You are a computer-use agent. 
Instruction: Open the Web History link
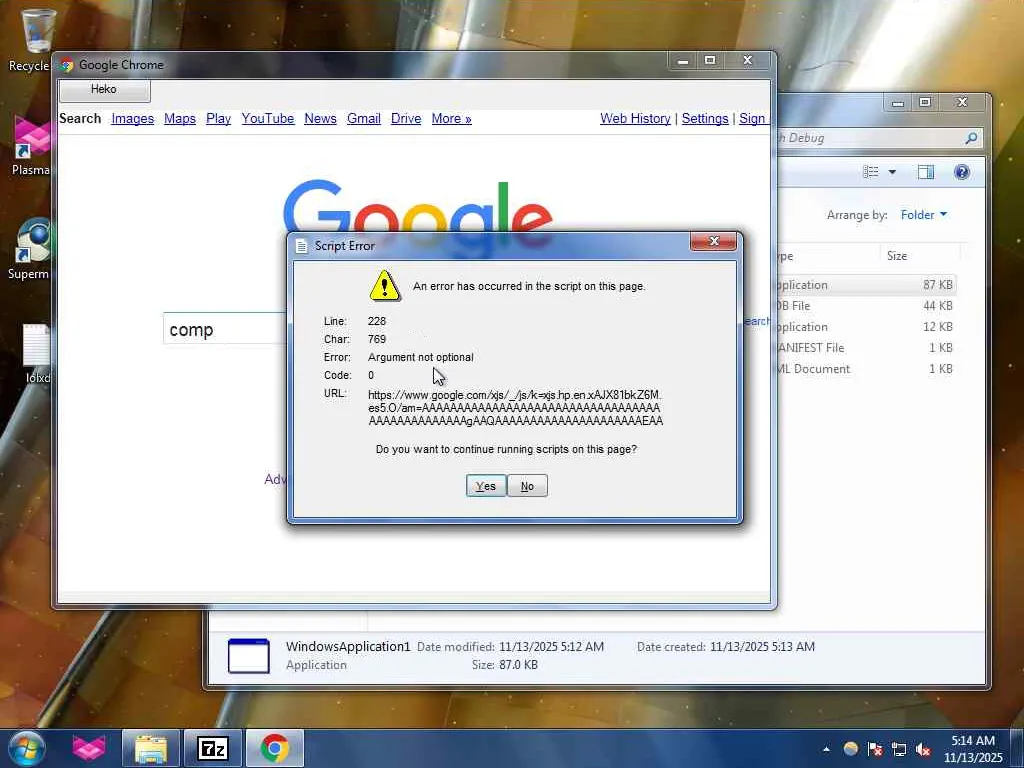point(635,119)
